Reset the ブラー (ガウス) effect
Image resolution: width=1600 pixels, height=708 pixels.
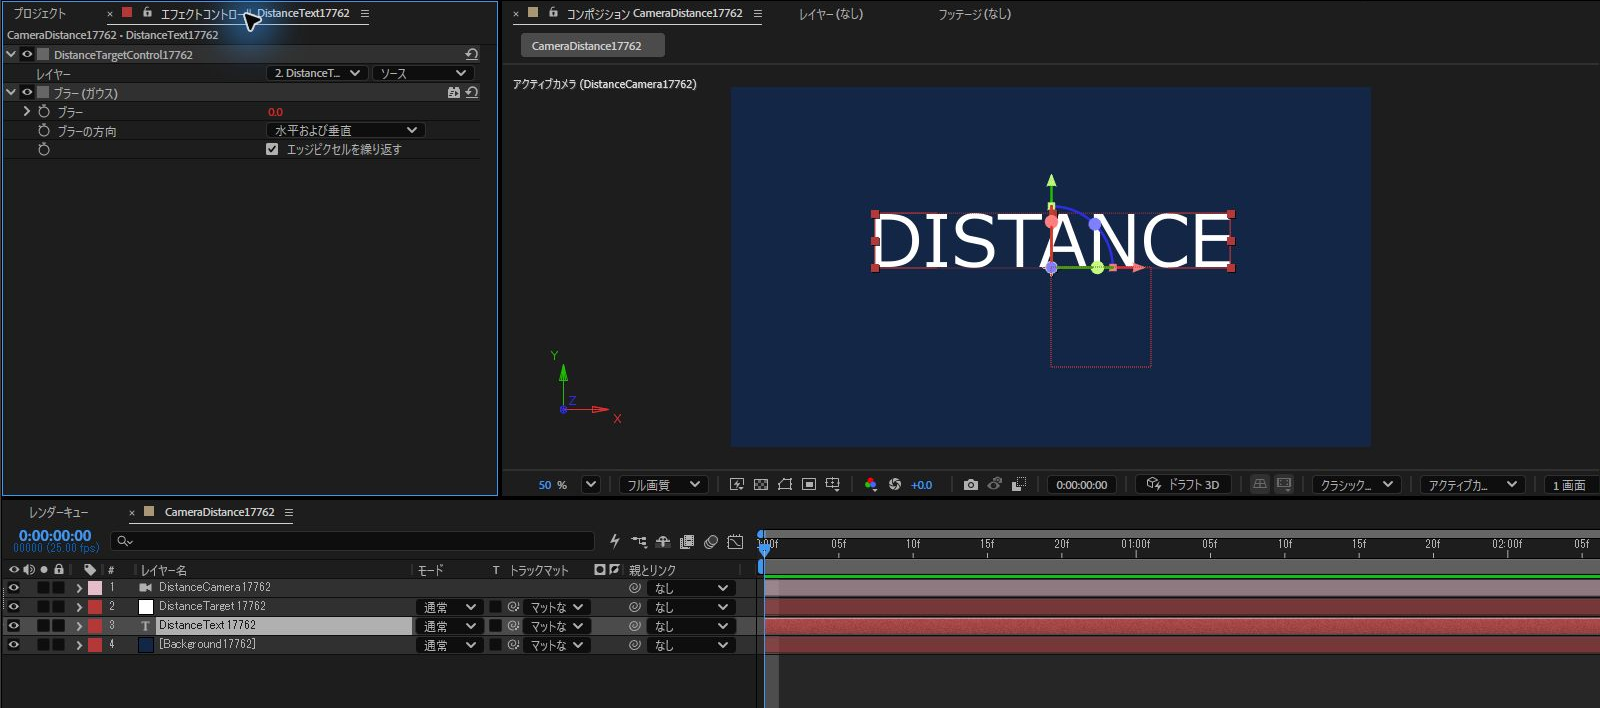472,92
